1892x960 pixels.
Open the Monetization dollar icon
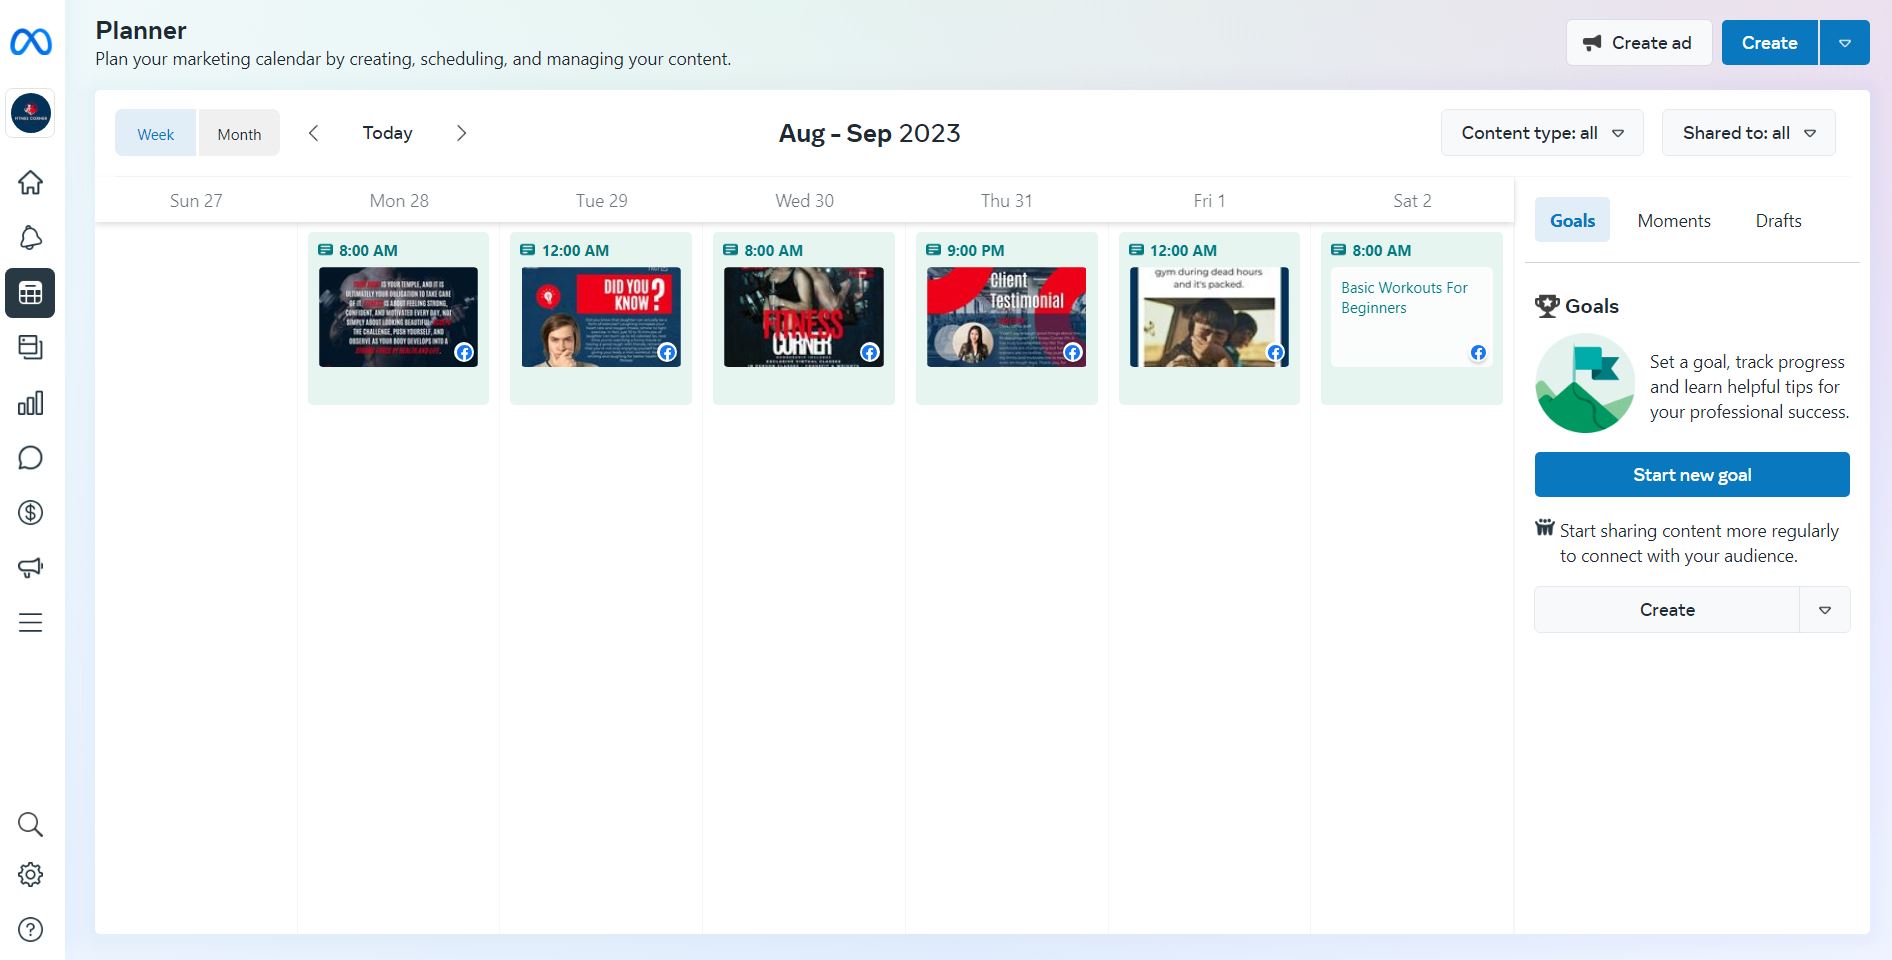pos(31,513)
